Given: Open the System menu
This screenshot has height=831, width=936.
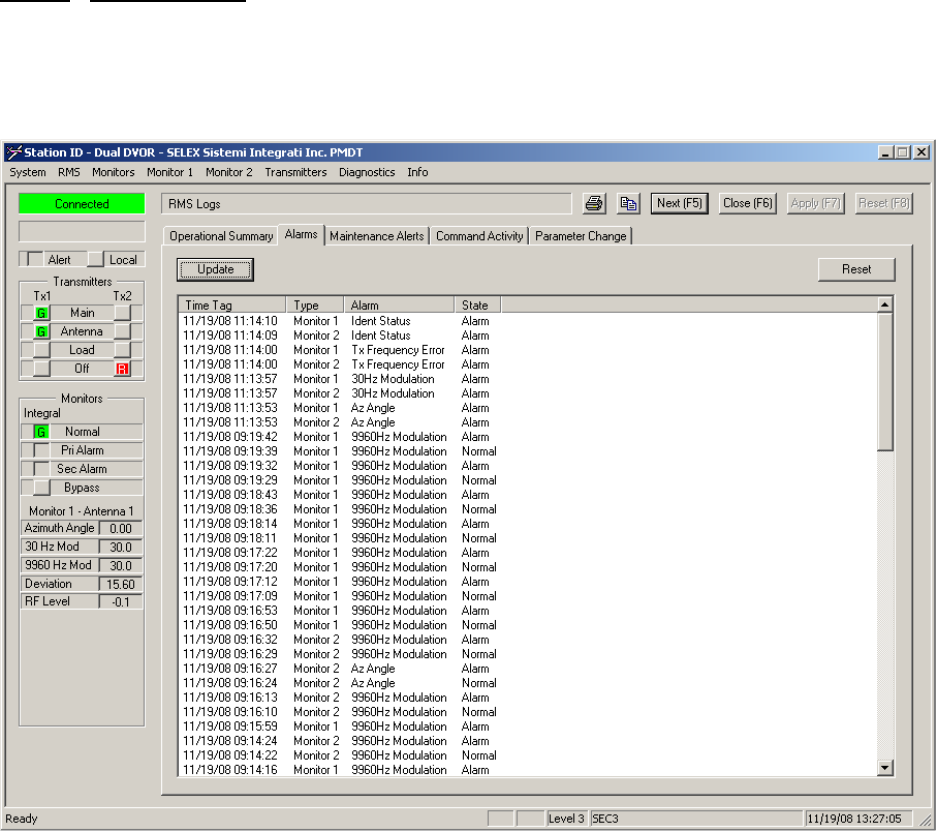Looking at the screenshot, I should click(x=27, y=173).
